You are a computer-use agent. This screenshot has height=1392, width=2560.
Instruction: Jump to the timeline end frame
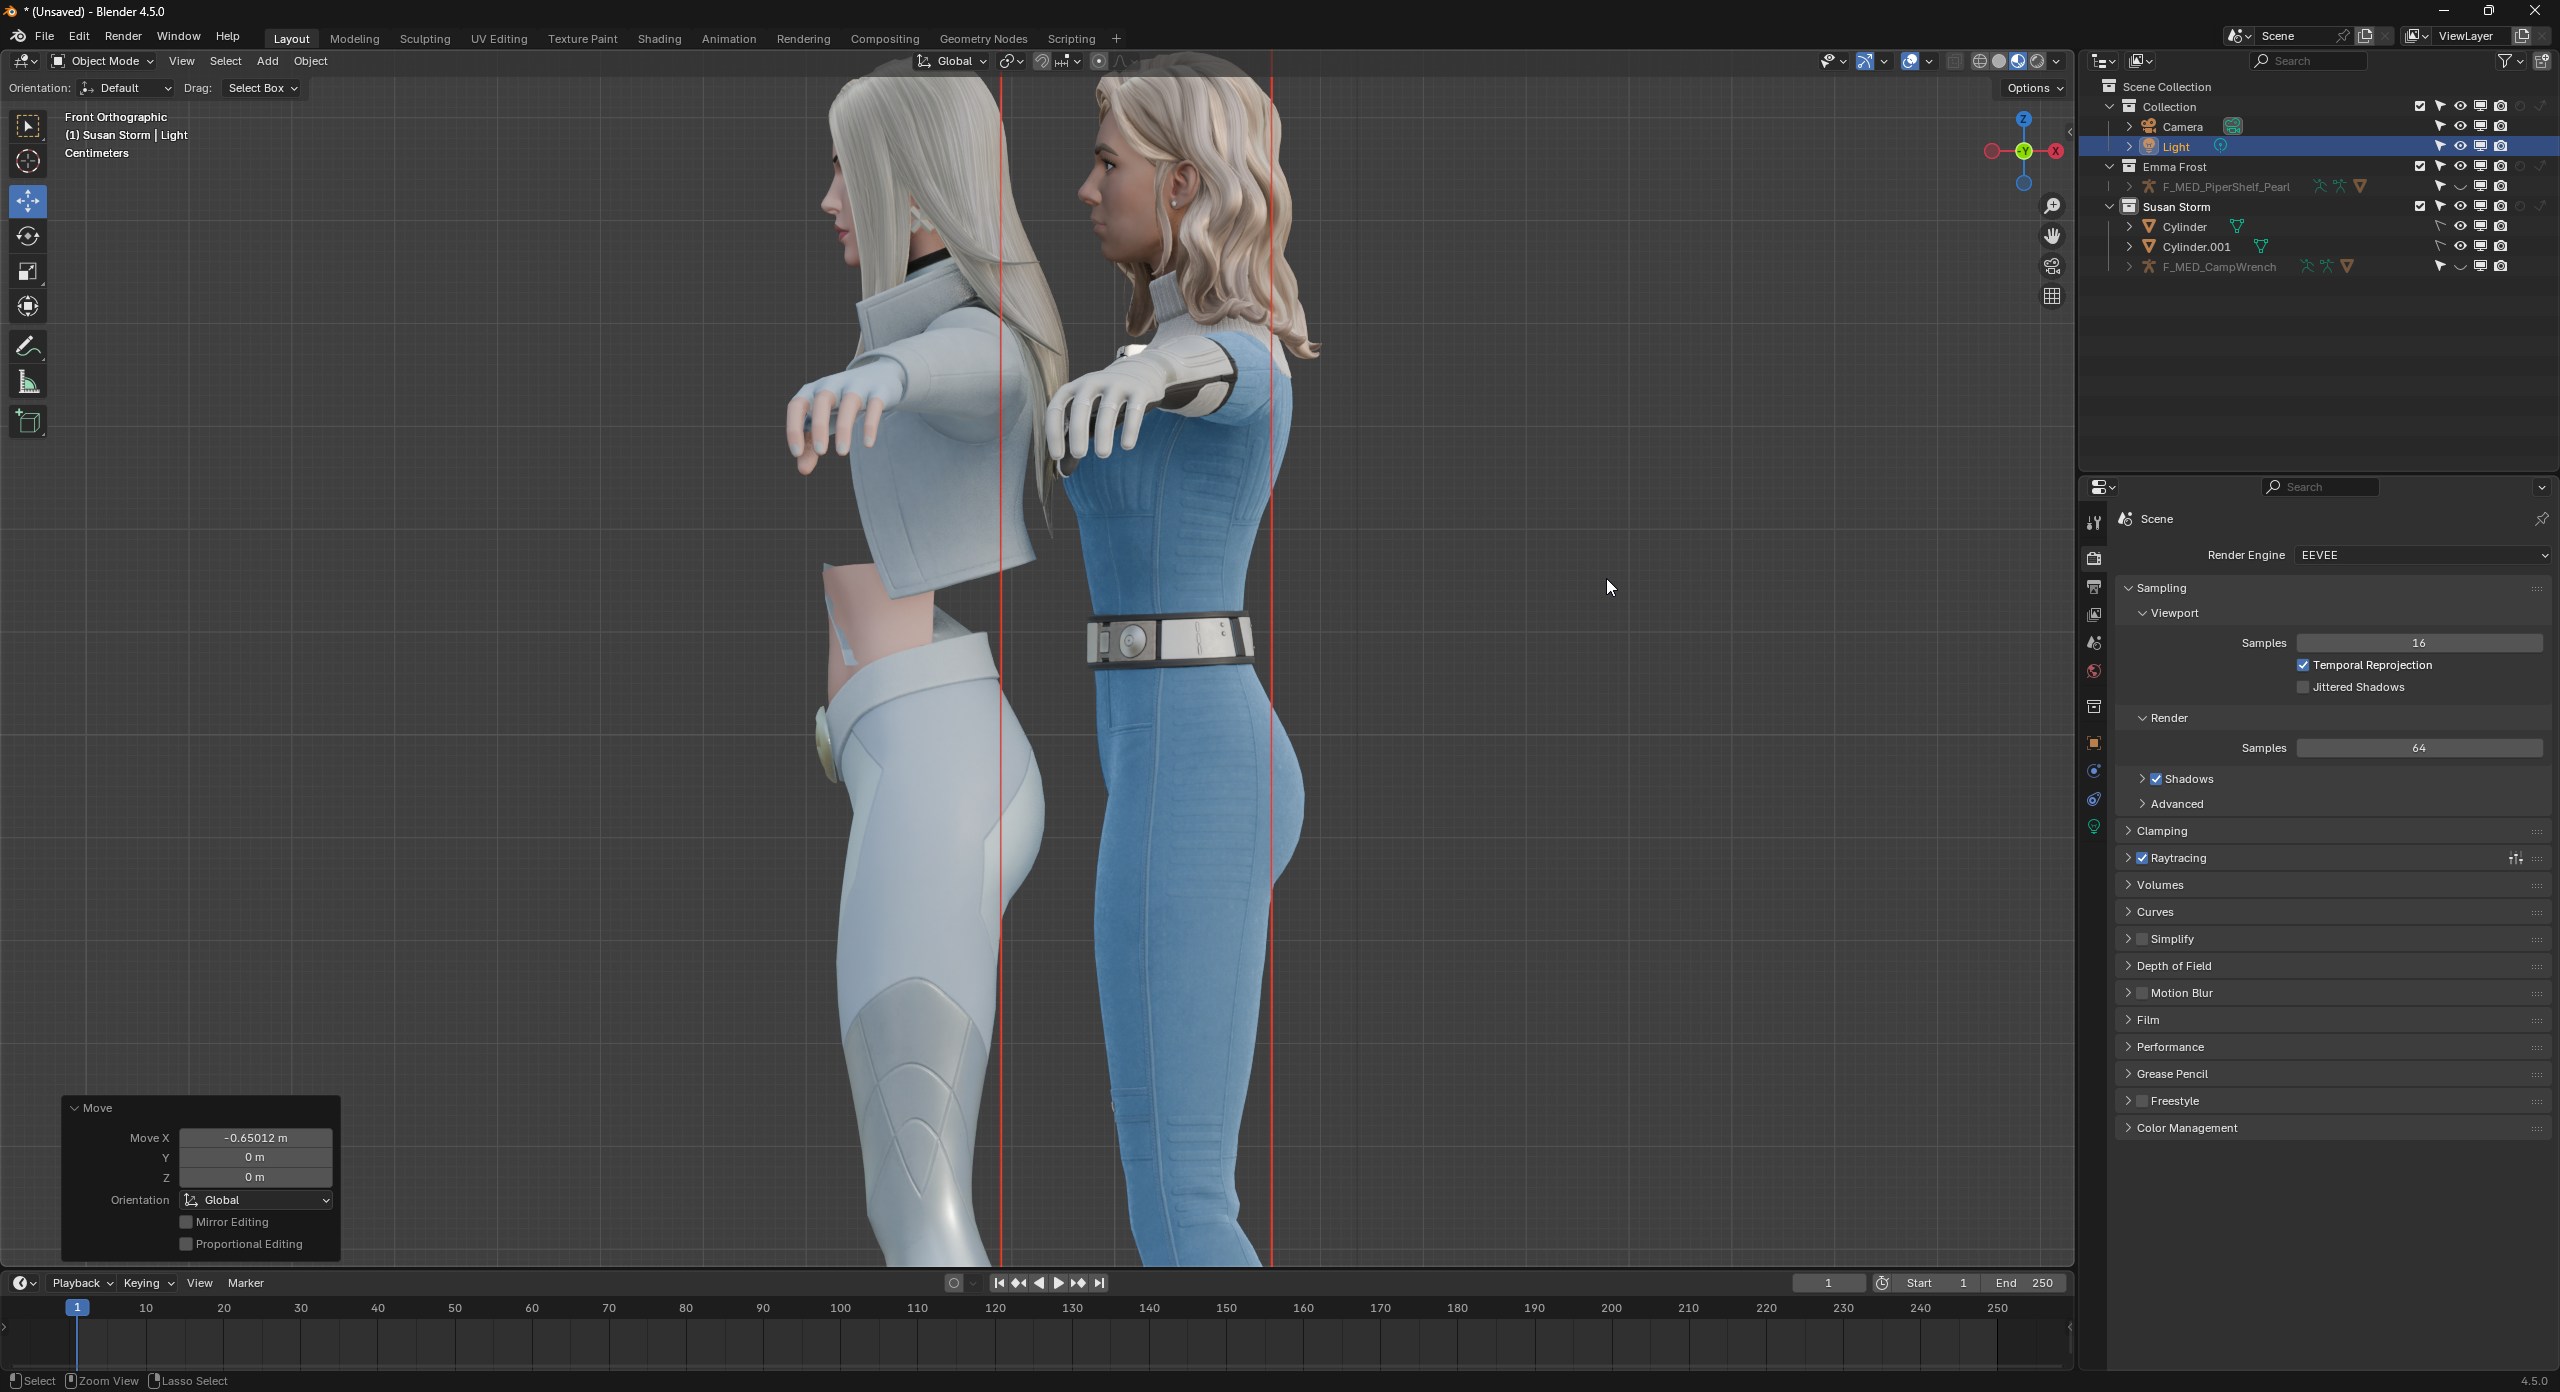1099,1283
